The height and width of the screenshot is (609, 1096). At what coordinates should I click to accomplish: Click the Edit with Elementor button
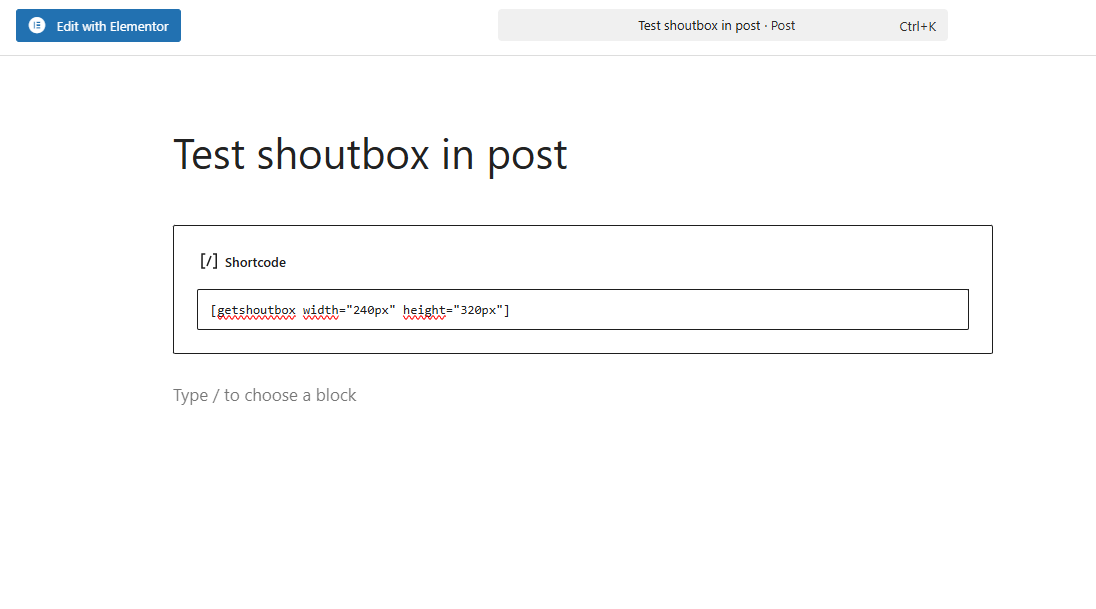tap(98, 25)
